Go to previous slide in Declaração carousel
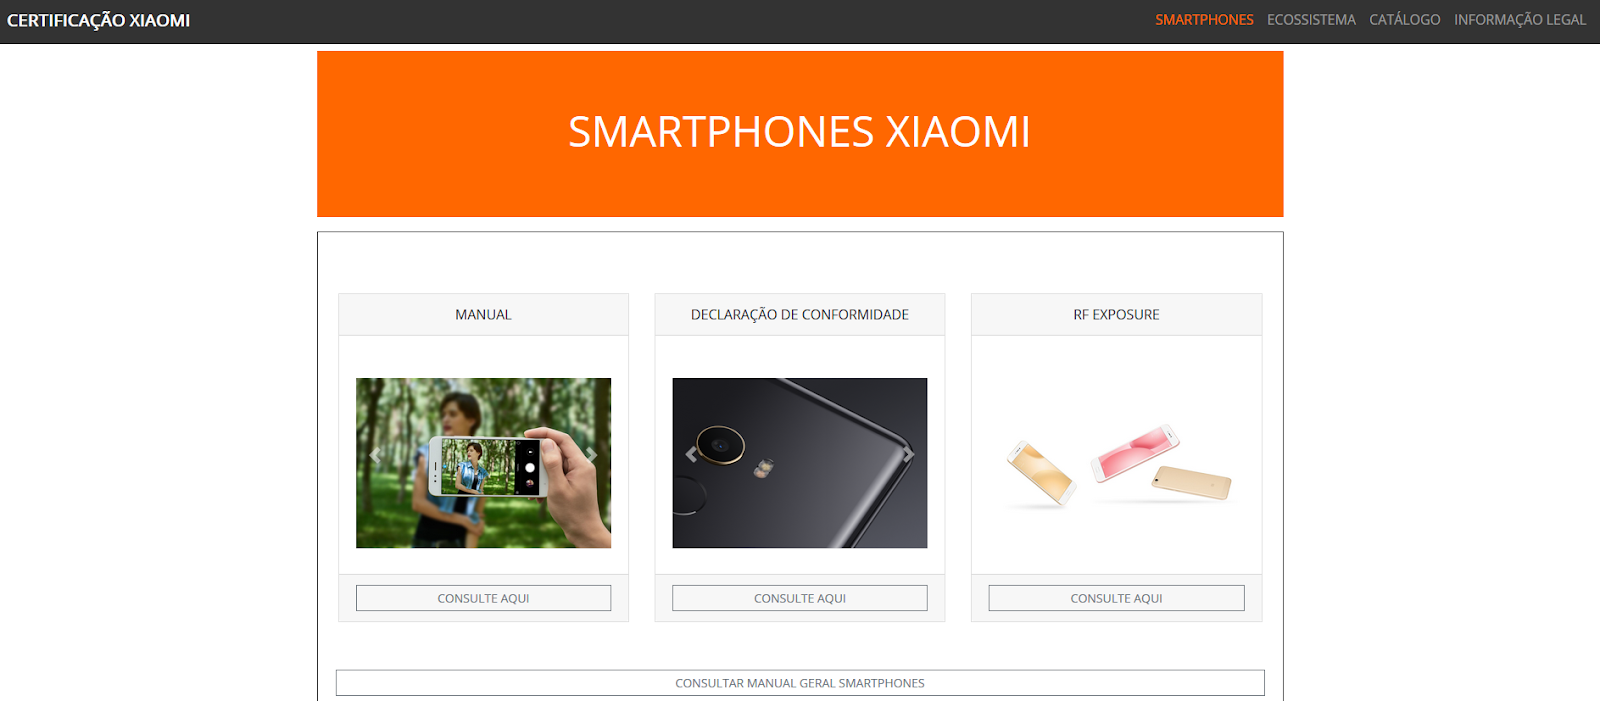This screenshot has height=701, width=1600. click(692, 455)
